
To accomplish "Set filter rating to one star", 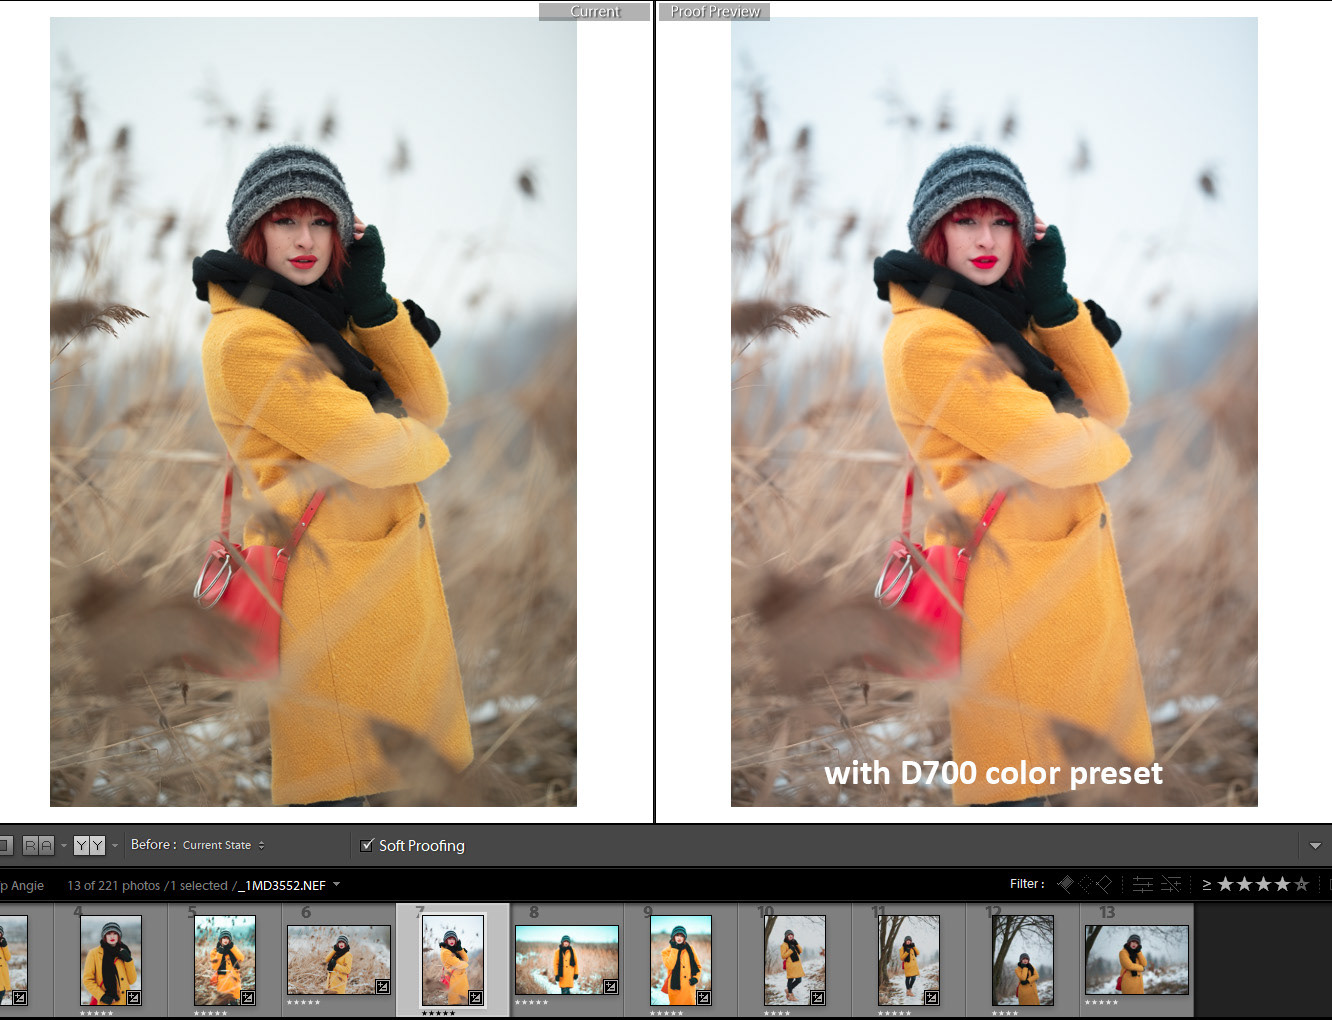I will [x=1225, y=884].
